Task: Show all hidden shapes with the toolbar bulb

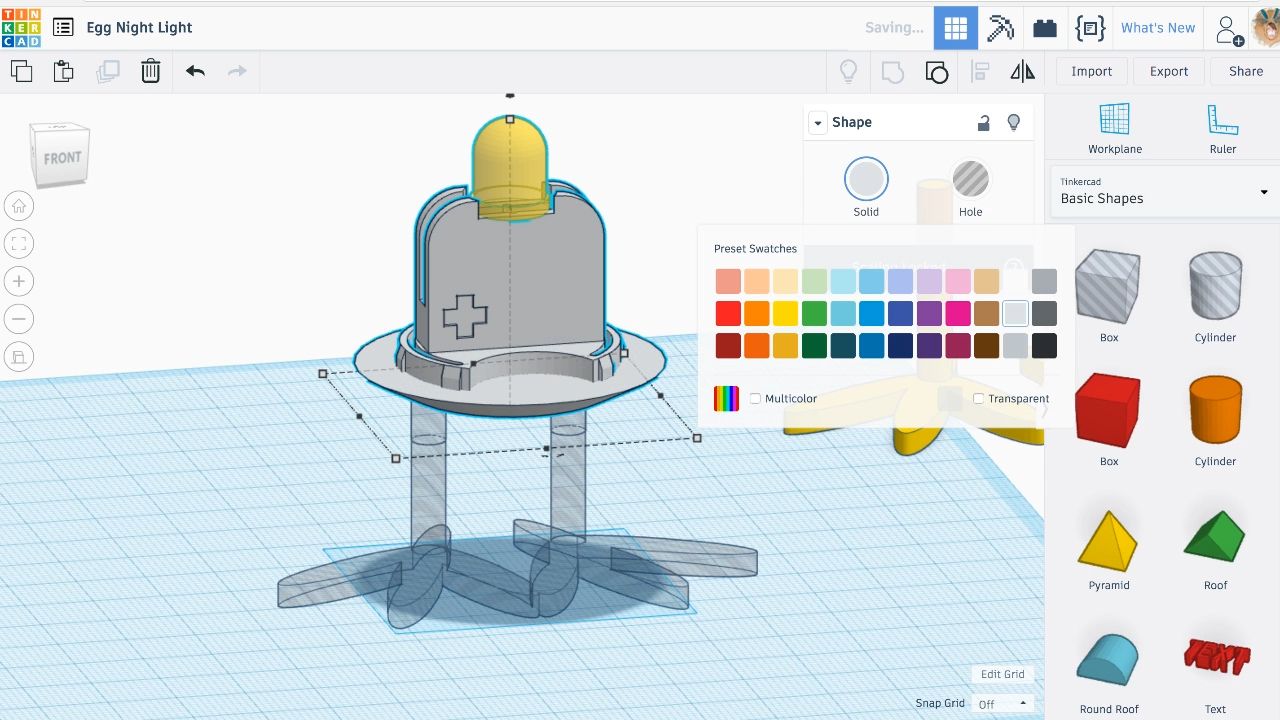Action: tap(848, 71)
